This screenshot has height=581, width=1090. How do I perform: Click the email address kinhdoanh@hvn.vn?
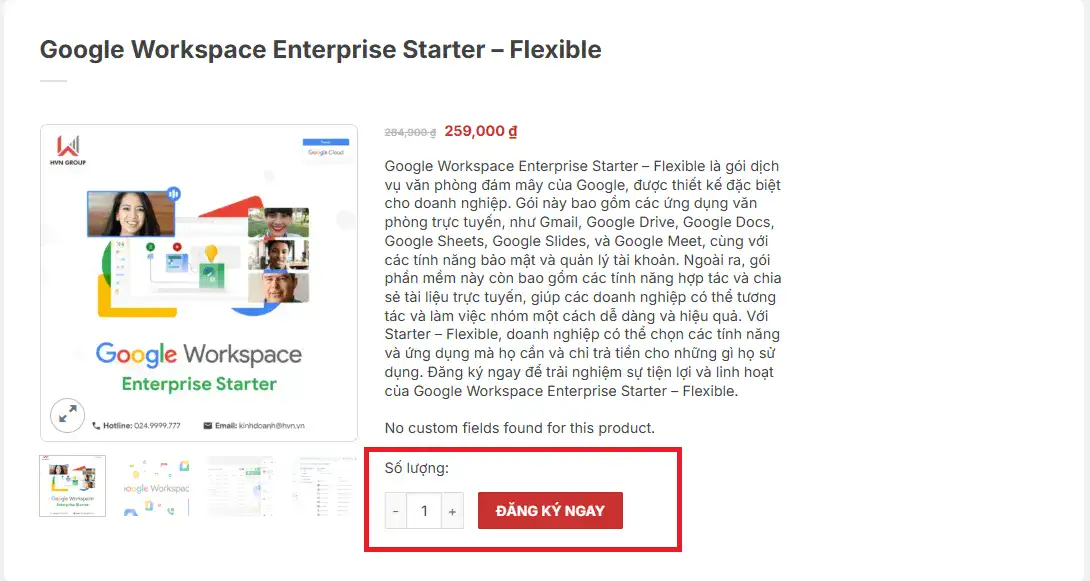coord(271,425)
